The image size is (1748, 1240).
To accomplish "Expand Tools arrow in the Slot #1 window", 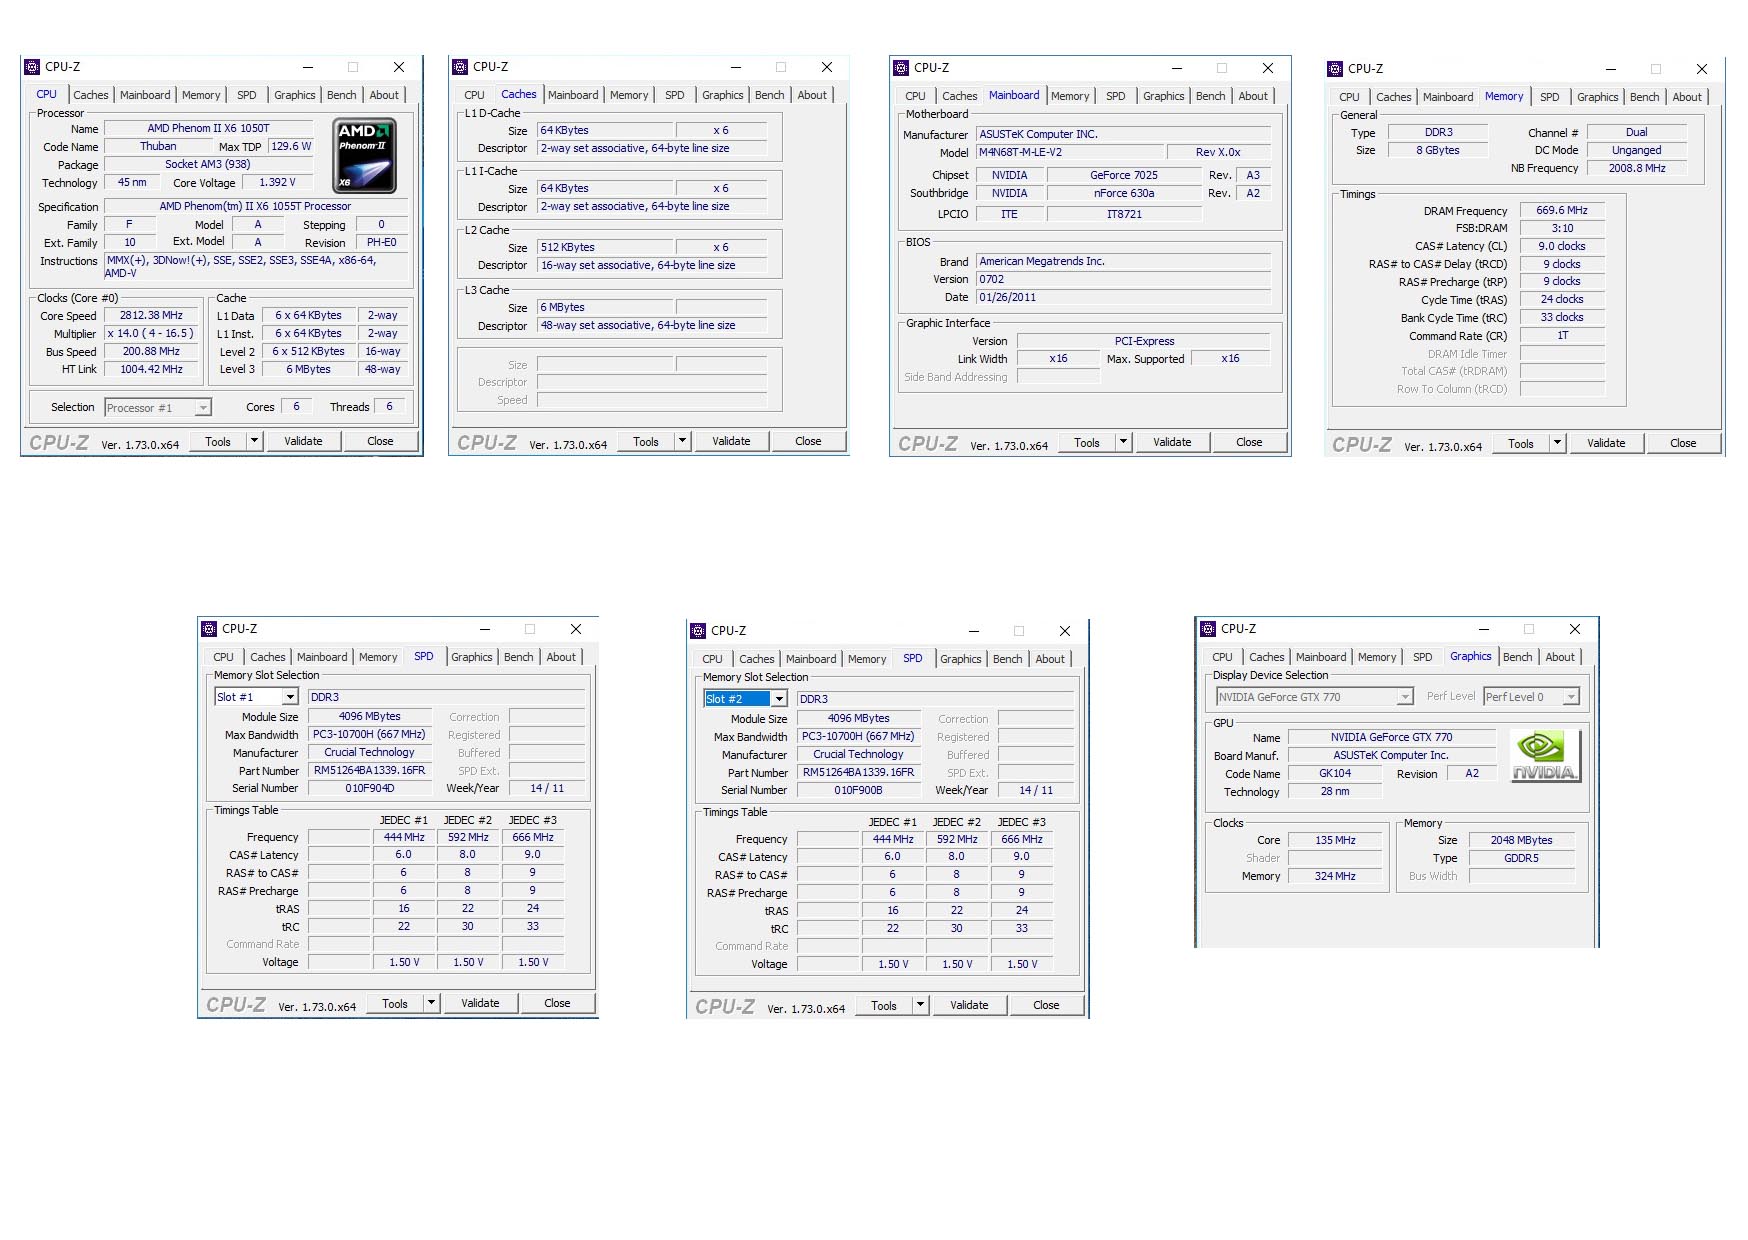I will pyautogui.click(x=431, y=1003).
